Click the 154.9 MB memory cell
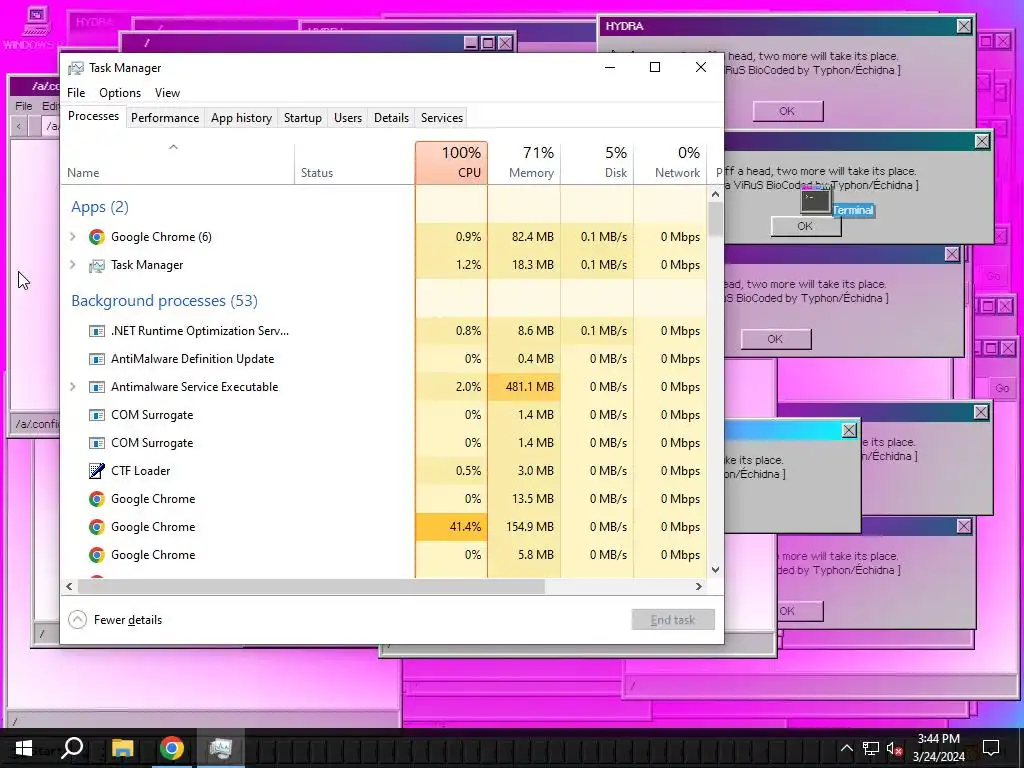The width and height of the screenshot is (1024, 768). 524,526
